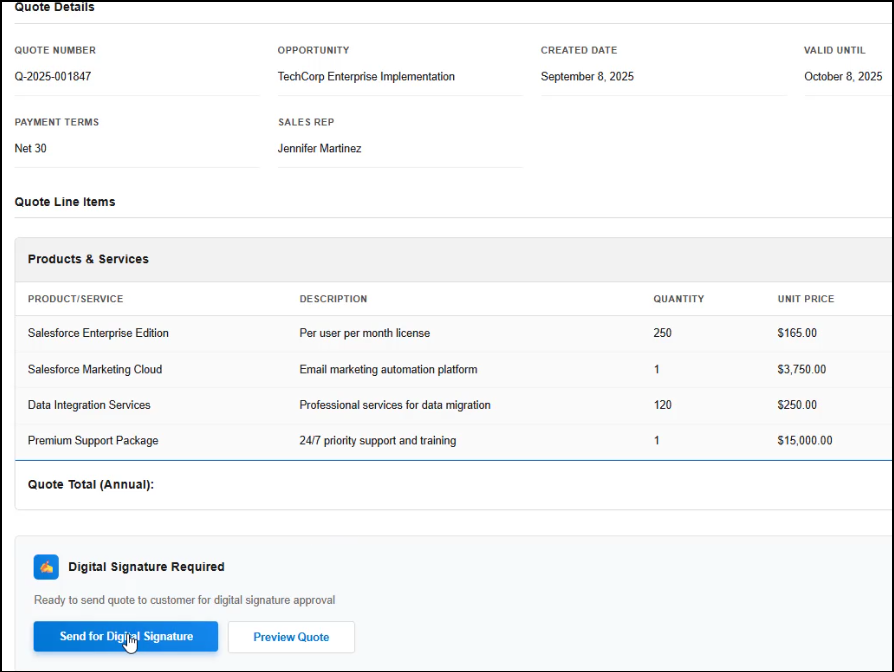This screenshot has width=894, height=672.
Task: Click the UNIT PRICE column header
Action: [x=805, y=299]
